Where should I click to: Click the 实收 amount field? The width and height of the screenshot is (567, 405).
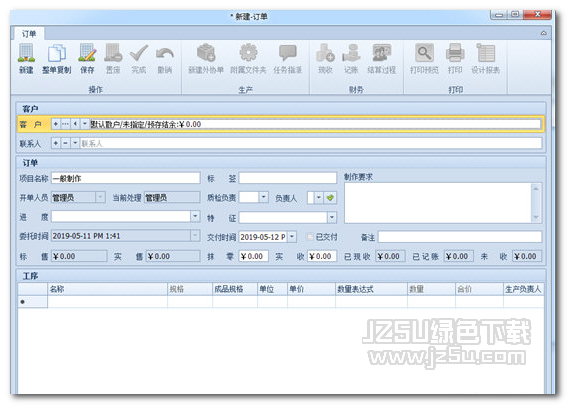pyautogui.click(x=322, y=256)
